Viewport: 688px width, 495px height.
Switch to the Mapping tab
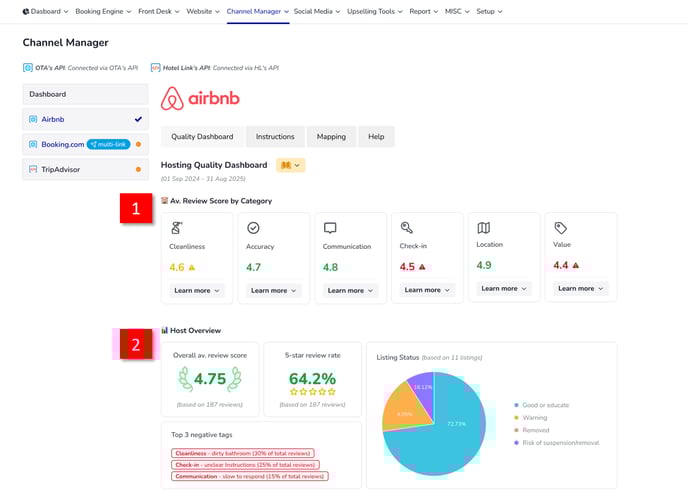(x=331, y=136)
